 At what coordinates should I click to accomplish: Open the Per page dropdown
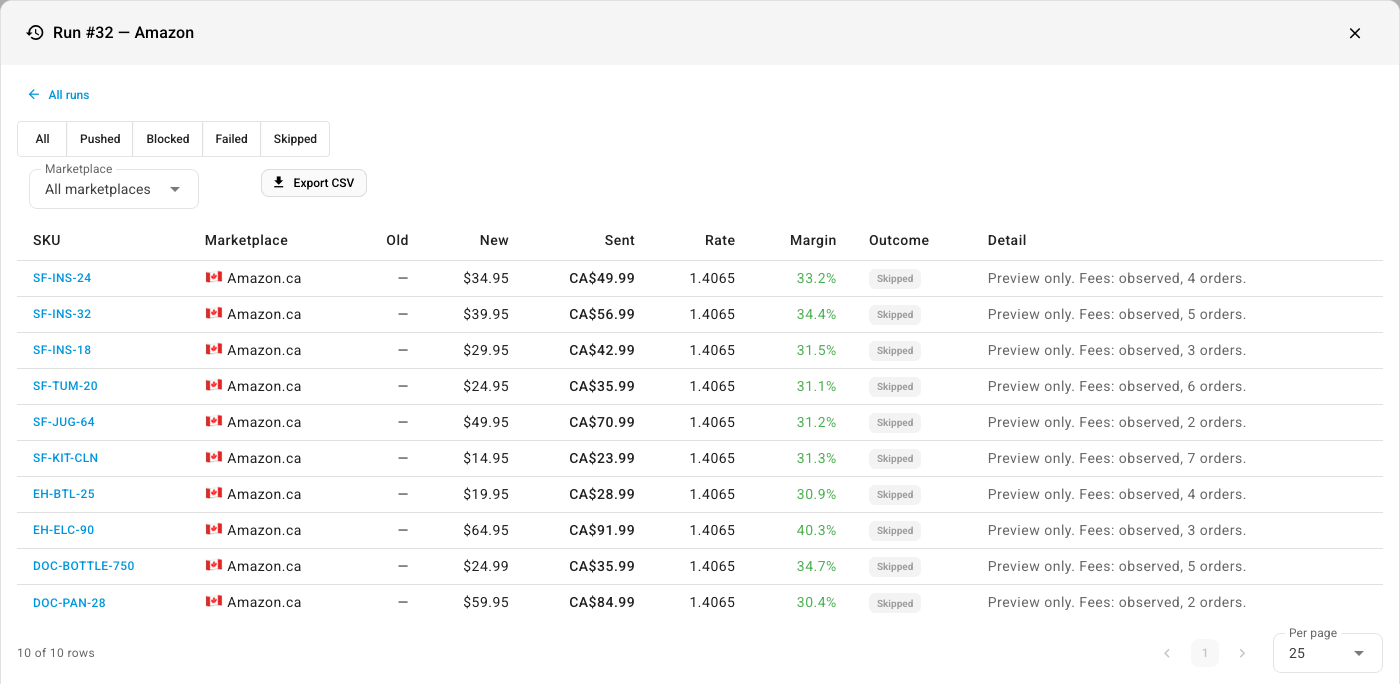(x=1328, y=653)
